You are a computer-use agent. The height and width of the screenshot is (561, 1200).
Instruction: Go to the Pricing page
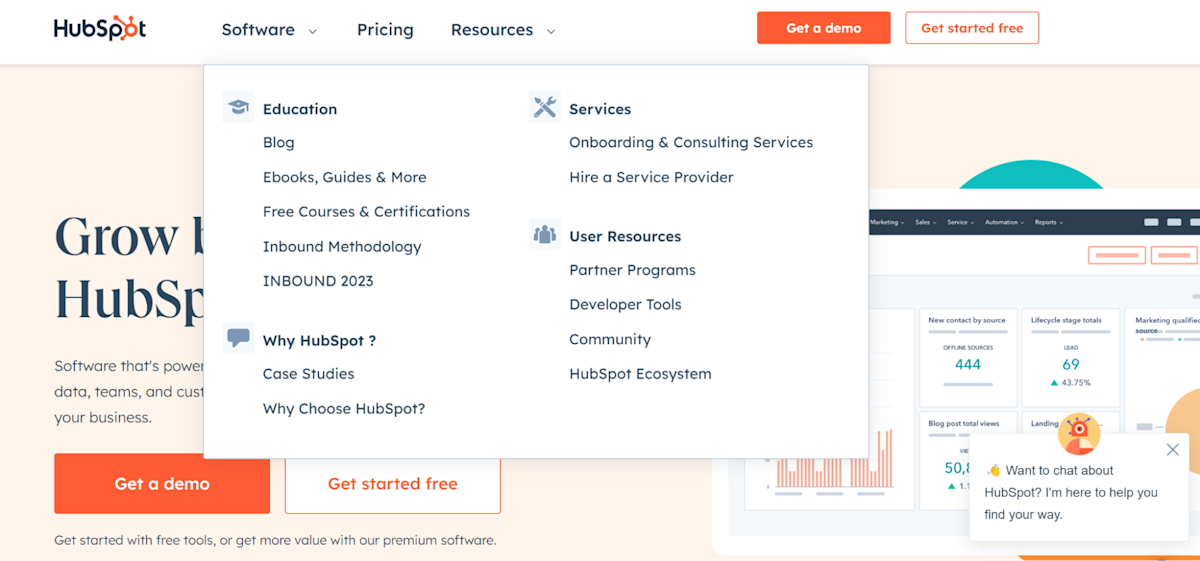pos(385,30)
